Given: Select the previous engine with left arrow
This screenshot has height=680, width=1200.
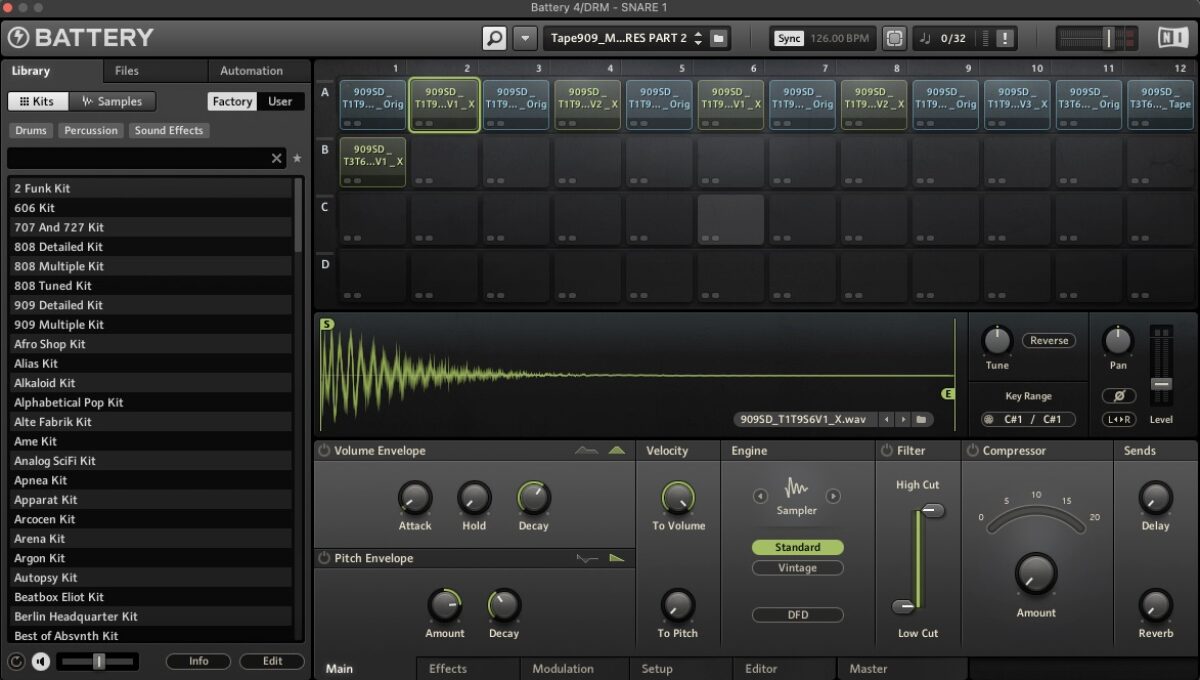Looking at the screenshot, I should point(760,495).
